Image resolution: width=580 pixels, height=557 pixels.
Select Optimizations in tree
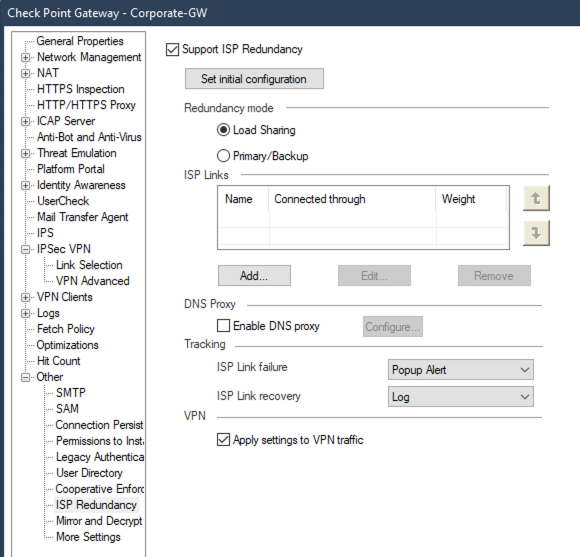coord(67,345)
